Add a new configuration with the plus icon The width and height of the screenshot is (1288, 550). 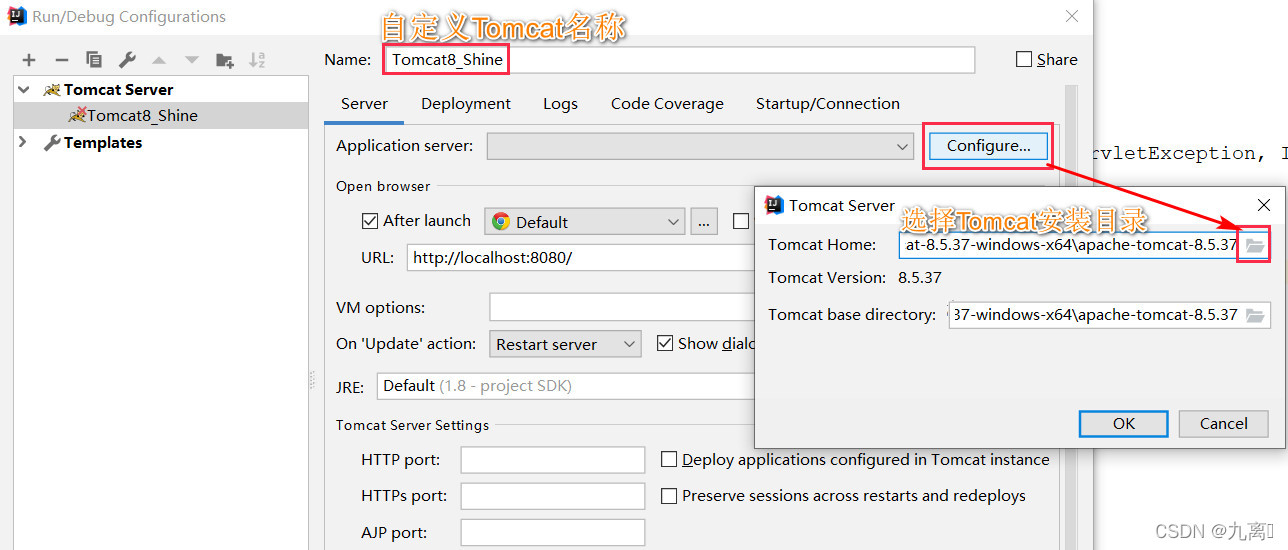[29, 60]
